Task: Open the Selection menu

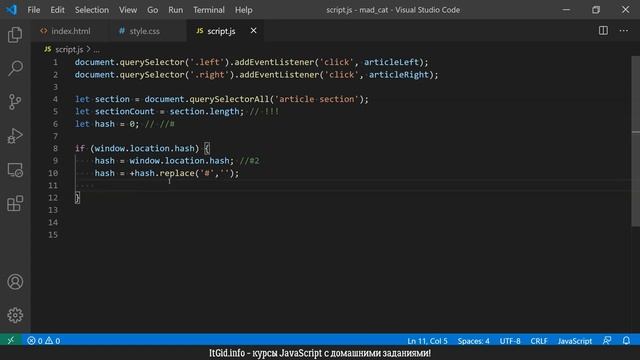Action: [91, 10]
